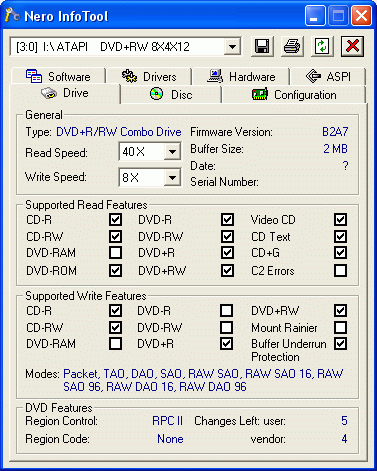Image resolution: width=377 pixels, height=471 pixels.
Task: Toggle the Mount Rainier checkbox
Action: (x=340, y=327)
